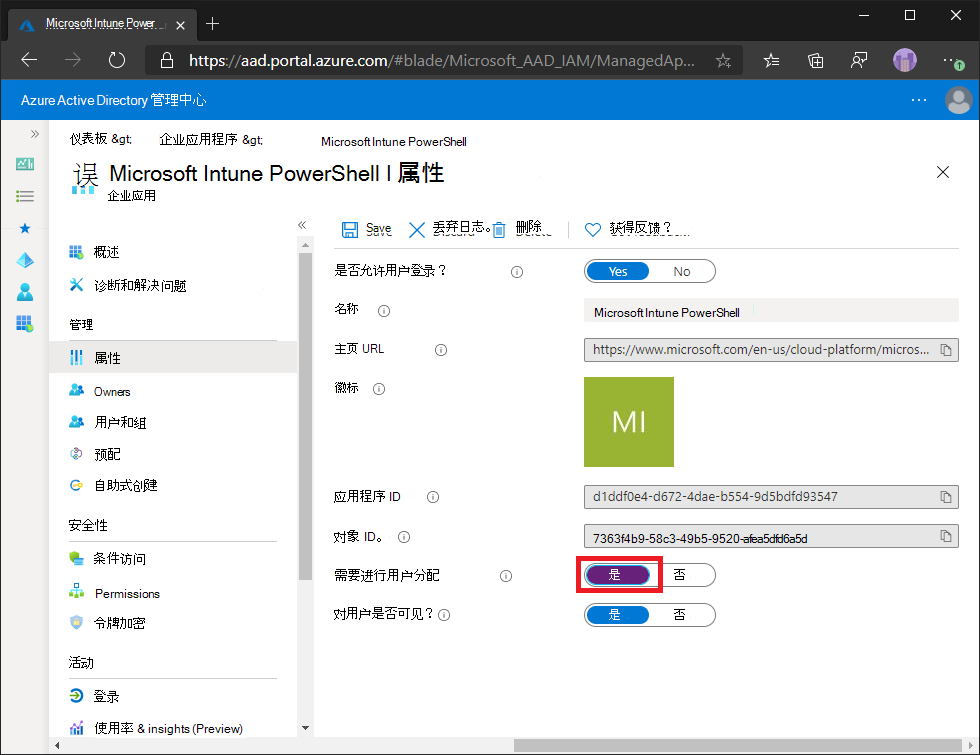Click 获得反馈 feedback button
The width and height of the screenshot is (980, 755).
pos(637,229)
